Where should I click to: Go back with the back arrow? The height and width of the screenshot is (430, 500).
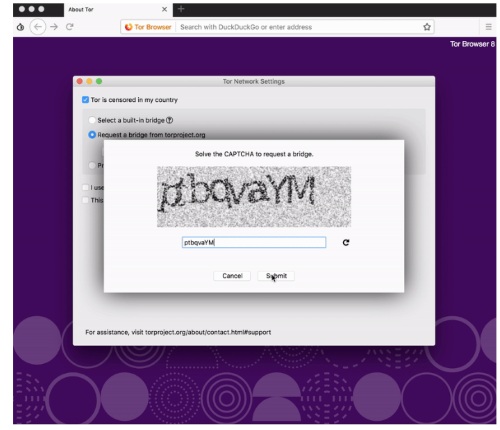[x=38, y=27]
